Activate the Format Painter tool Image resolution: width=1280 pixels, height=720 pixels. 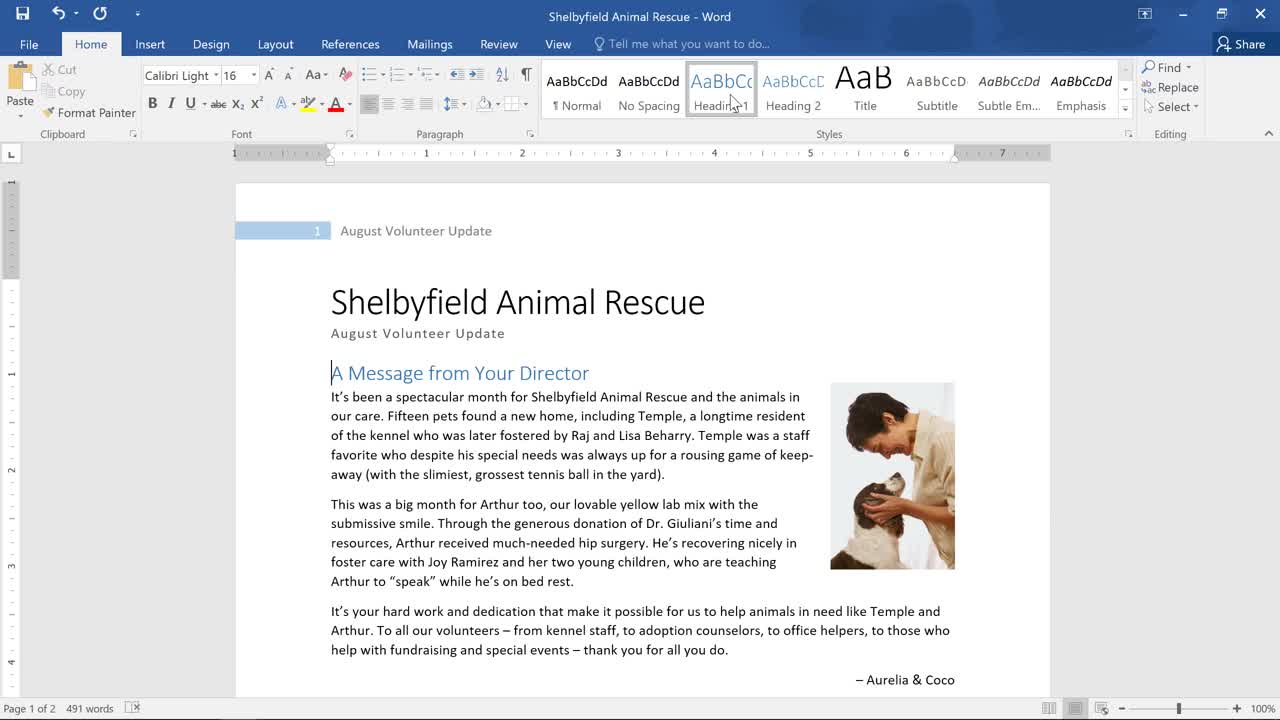[x=89, y=113]
